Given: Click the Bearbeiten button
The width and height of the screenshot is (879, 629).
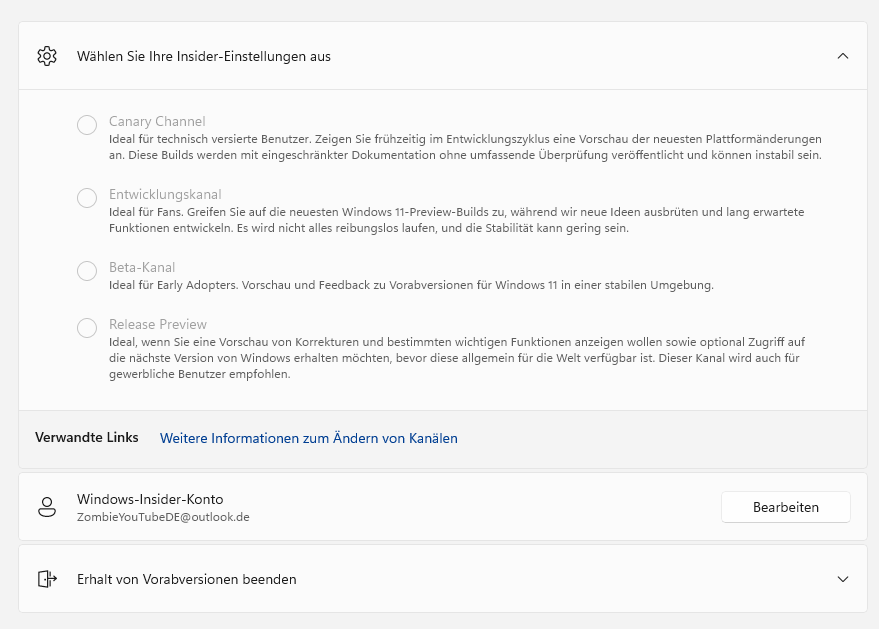Looking at the screenshot, I should [x=785, y=507].
